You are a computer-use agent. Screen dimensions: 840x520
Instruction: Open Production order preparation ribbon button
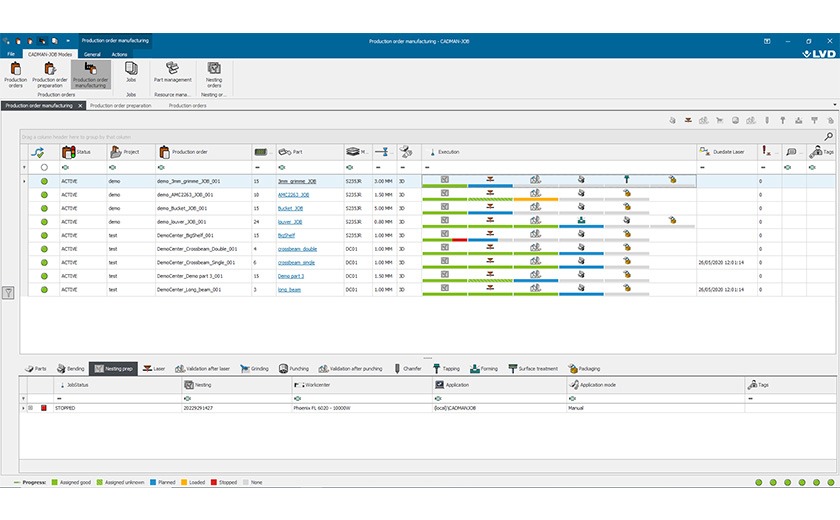point(50,75)
